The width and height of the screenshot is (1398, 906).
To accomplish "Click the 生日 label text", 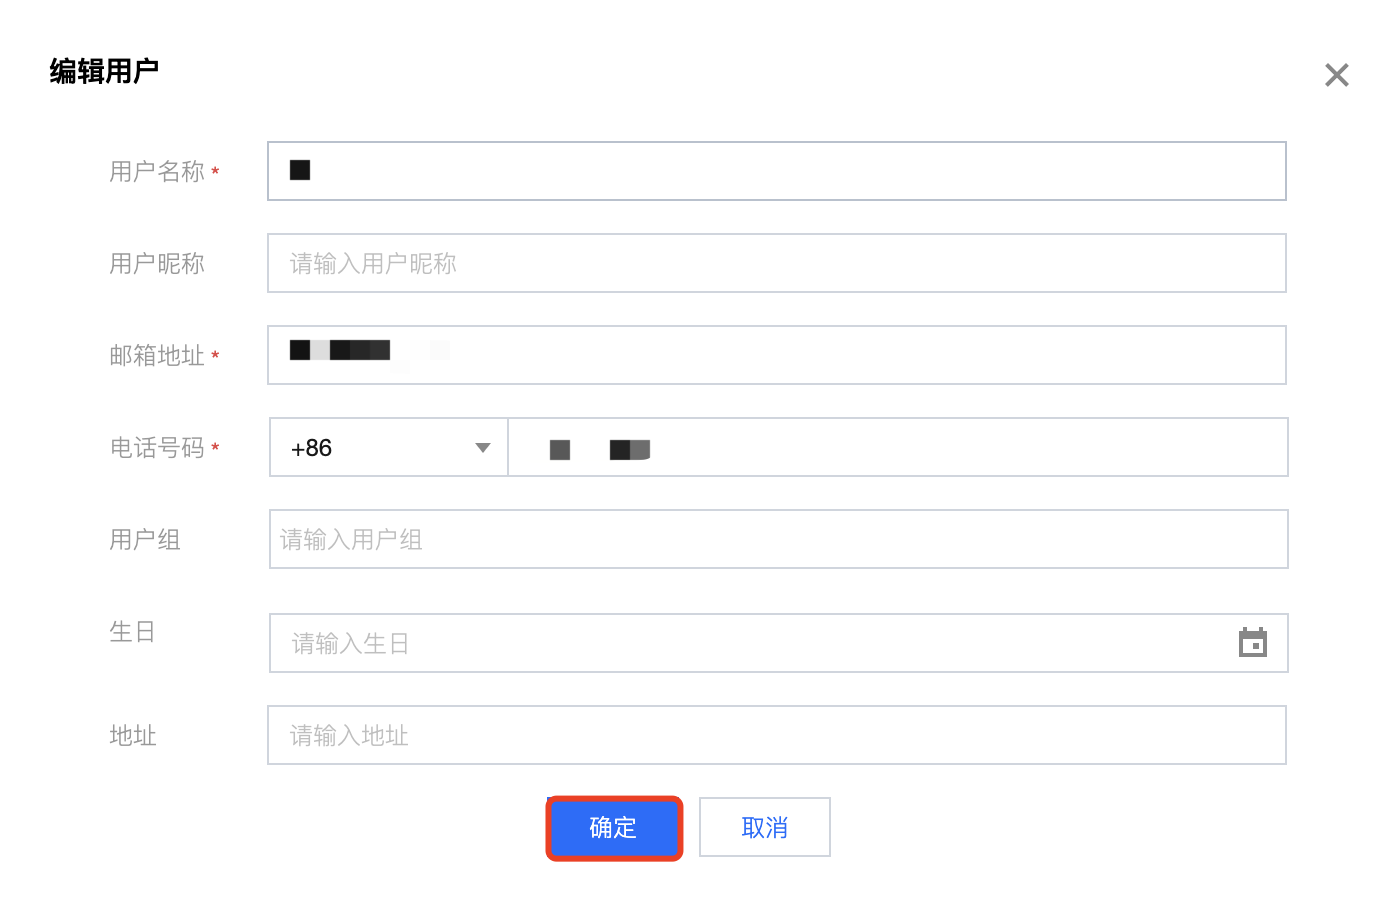I will pos(132,632).
